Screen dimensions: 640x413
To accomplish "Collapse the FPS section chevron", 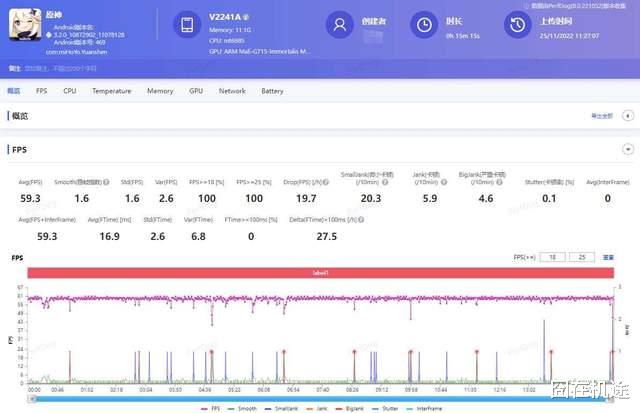I will click(628, 149).
